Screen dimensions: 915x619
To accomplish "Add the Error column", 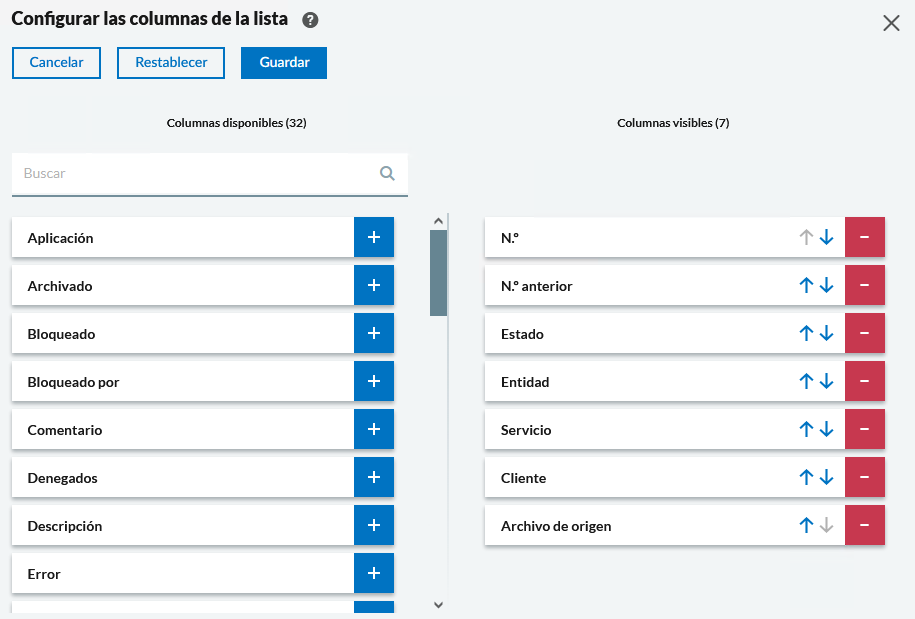I will [x=373, y=574].
